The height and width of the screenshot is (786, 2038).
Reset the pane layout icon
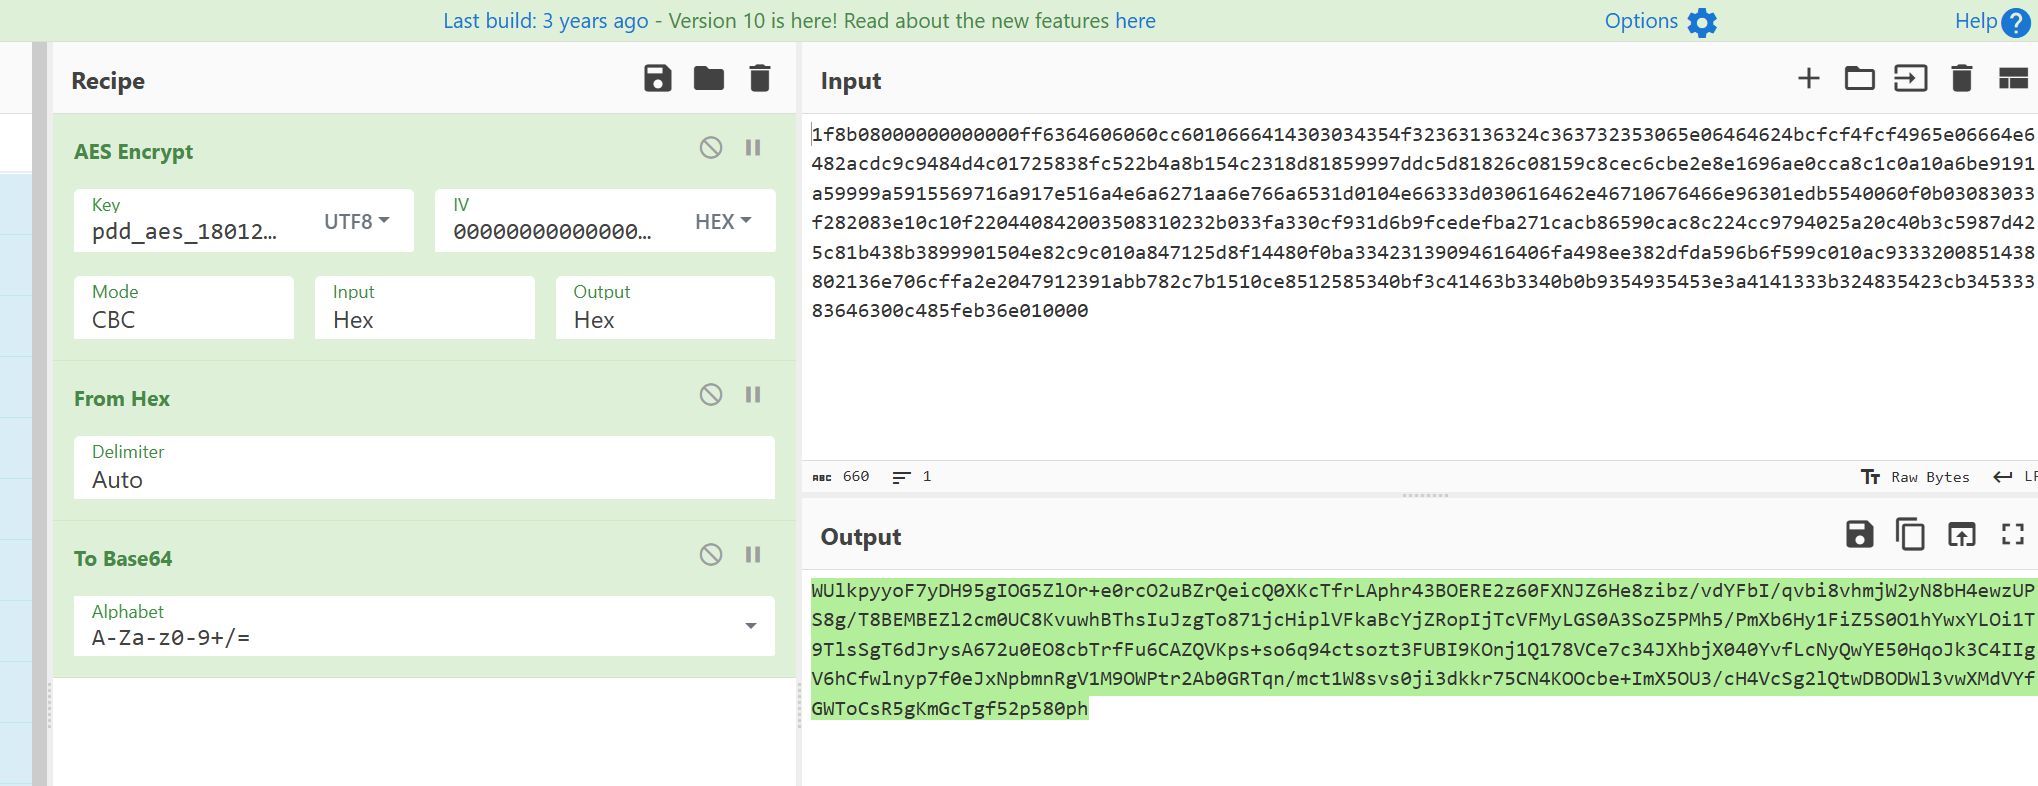2012,79
